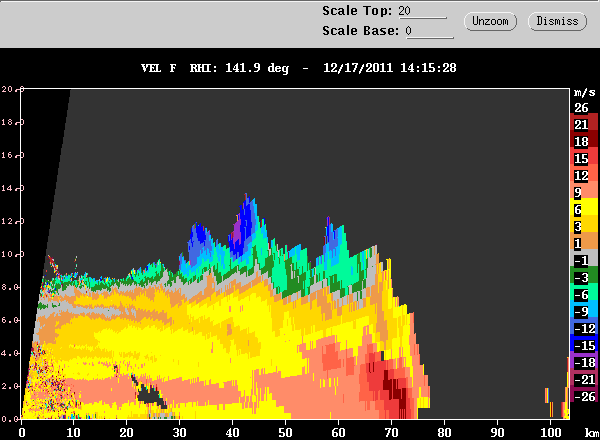Select the -3 m/s green swatch

(584, 275)
